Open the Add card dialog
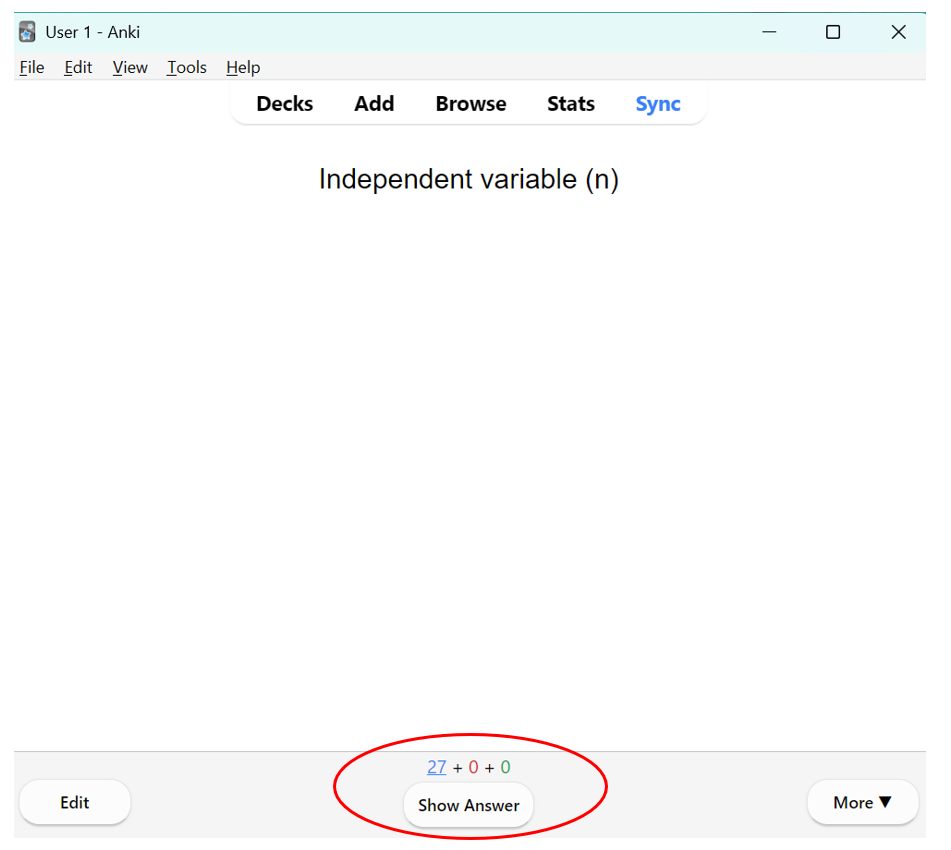The image size is (951, 850). pyautogui.click(x=374, y=104)
